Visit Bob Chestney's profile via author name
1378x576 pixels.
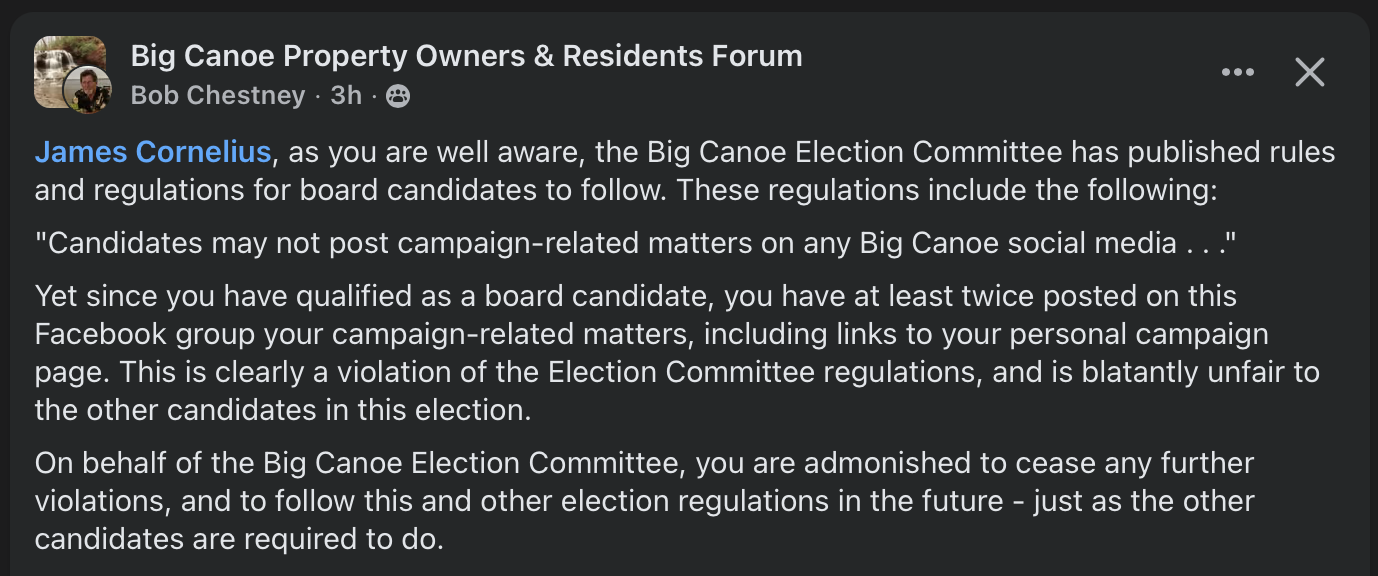point(218,95)
